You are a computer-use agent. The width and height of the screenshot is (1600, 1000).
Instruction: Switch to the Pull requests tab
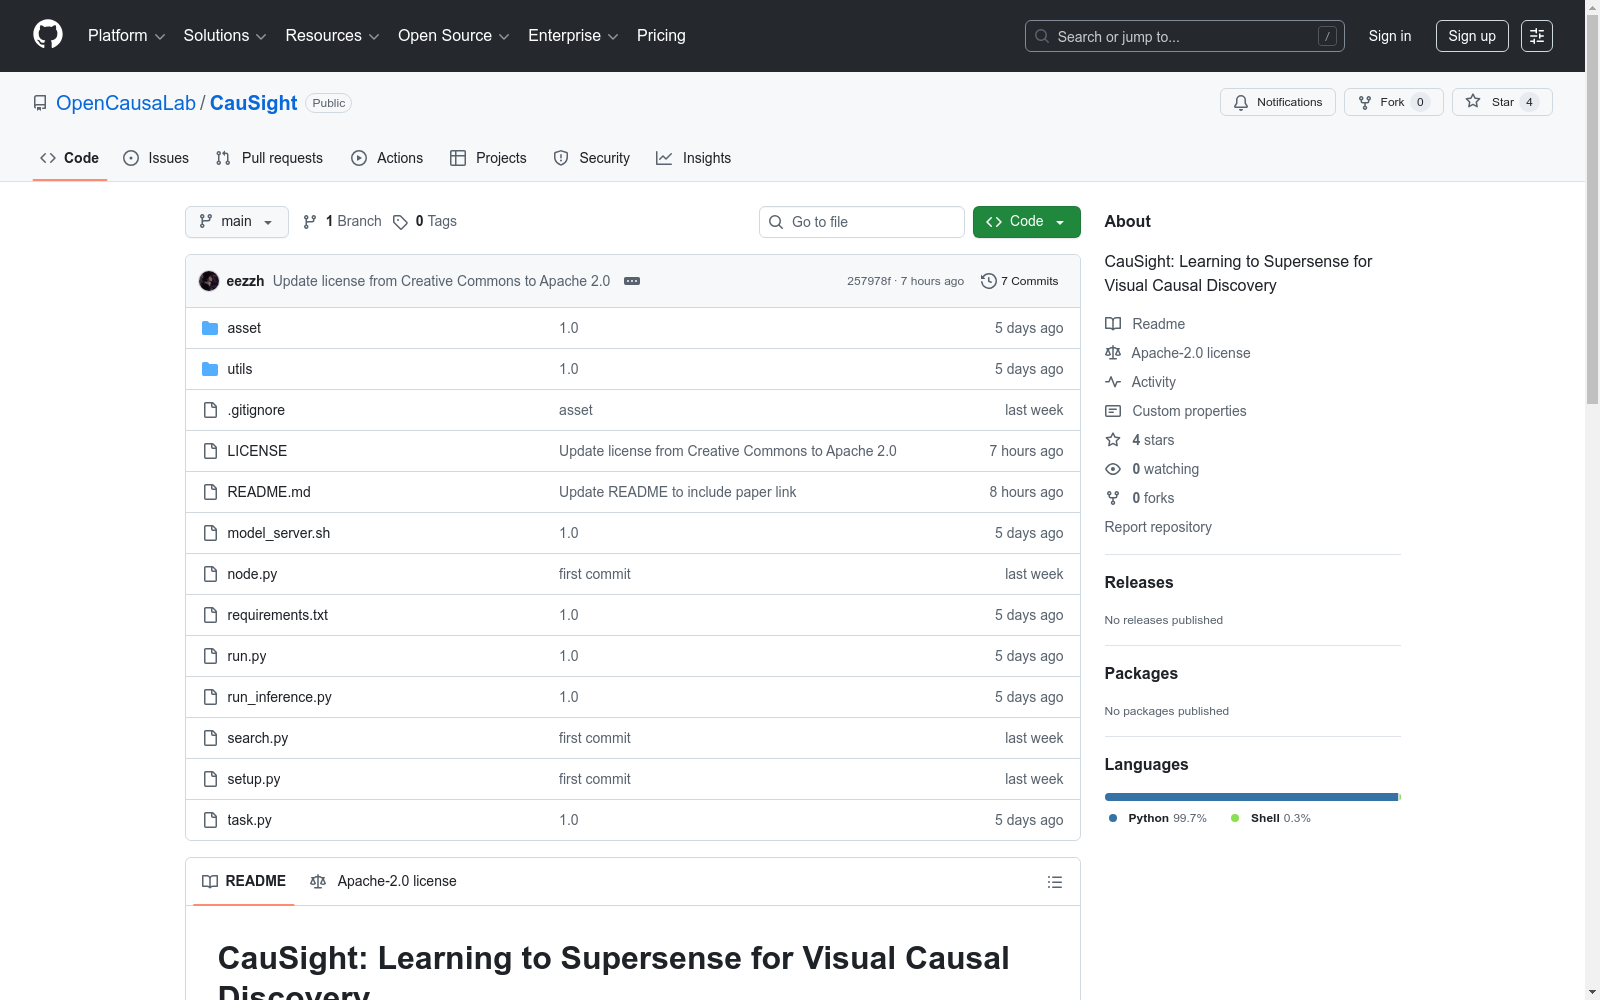point(269,158)
